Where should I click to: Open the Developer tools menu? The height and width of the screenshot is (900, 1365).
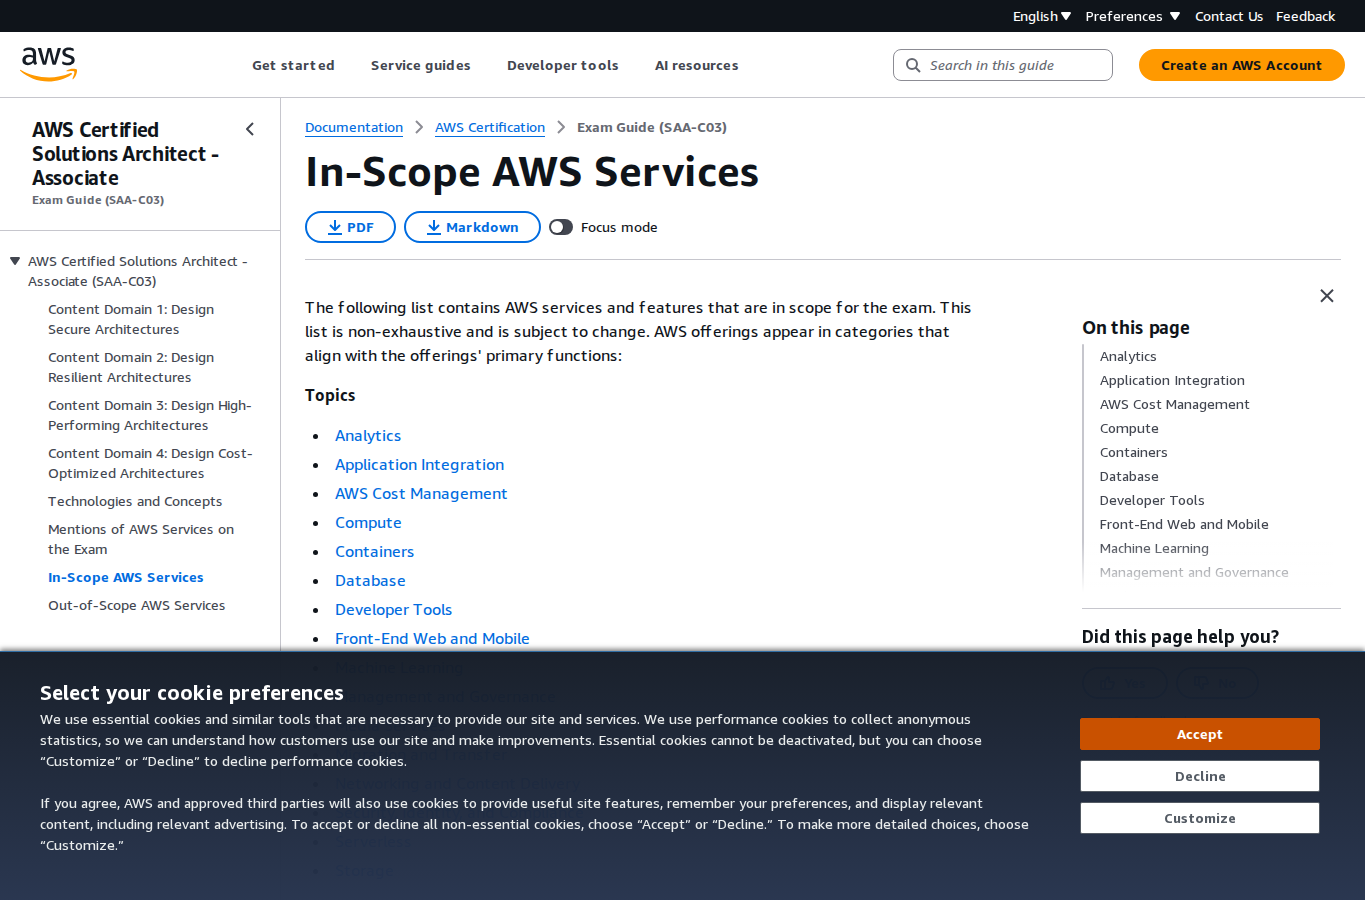click(x=563, y=65)
